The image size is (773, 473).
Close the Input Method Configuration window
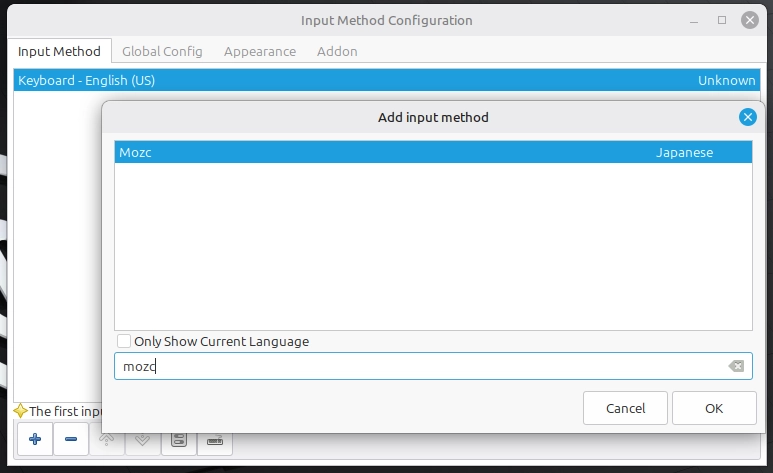point(749,20)
